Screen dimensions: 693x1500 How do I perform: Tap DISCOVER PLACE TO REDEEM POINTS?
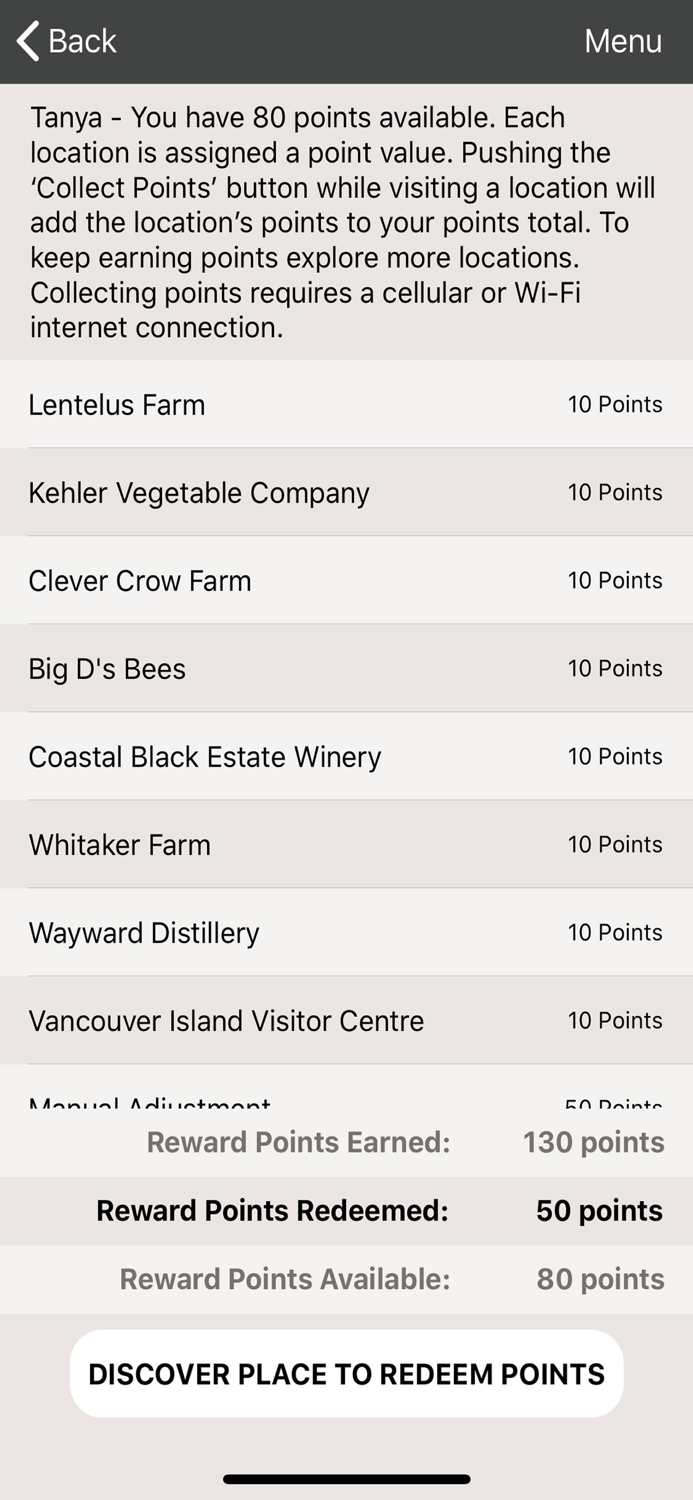coord(346,1373)
